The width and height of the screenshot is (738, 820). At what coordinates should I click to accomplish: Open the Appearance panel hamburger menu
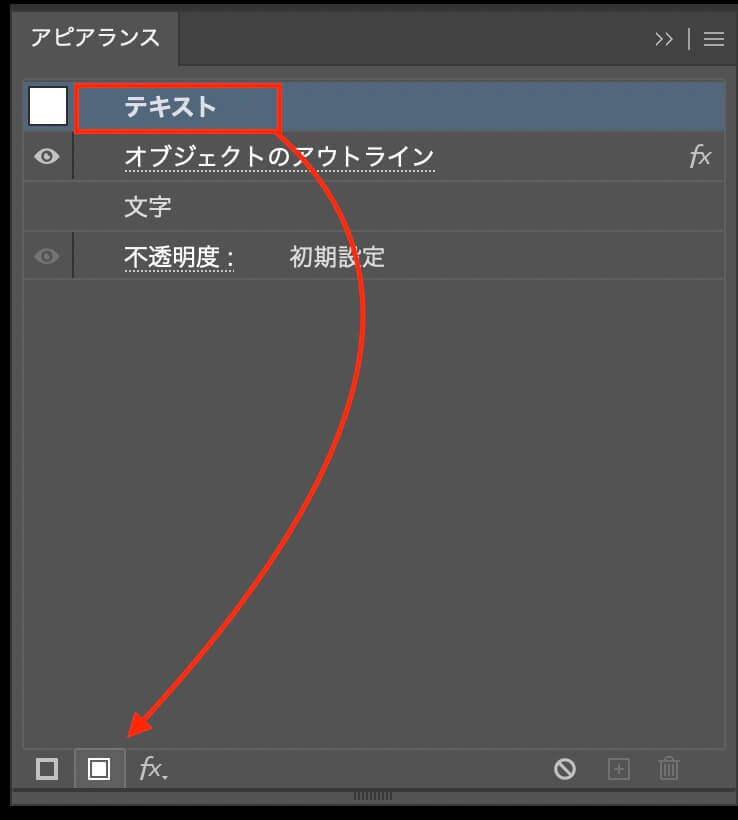pos(714,39)
